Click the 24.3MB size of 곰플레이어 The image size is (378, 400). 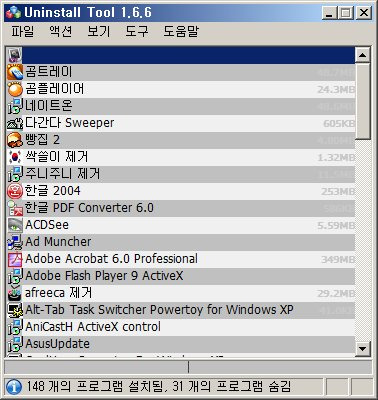pos(336,89)
